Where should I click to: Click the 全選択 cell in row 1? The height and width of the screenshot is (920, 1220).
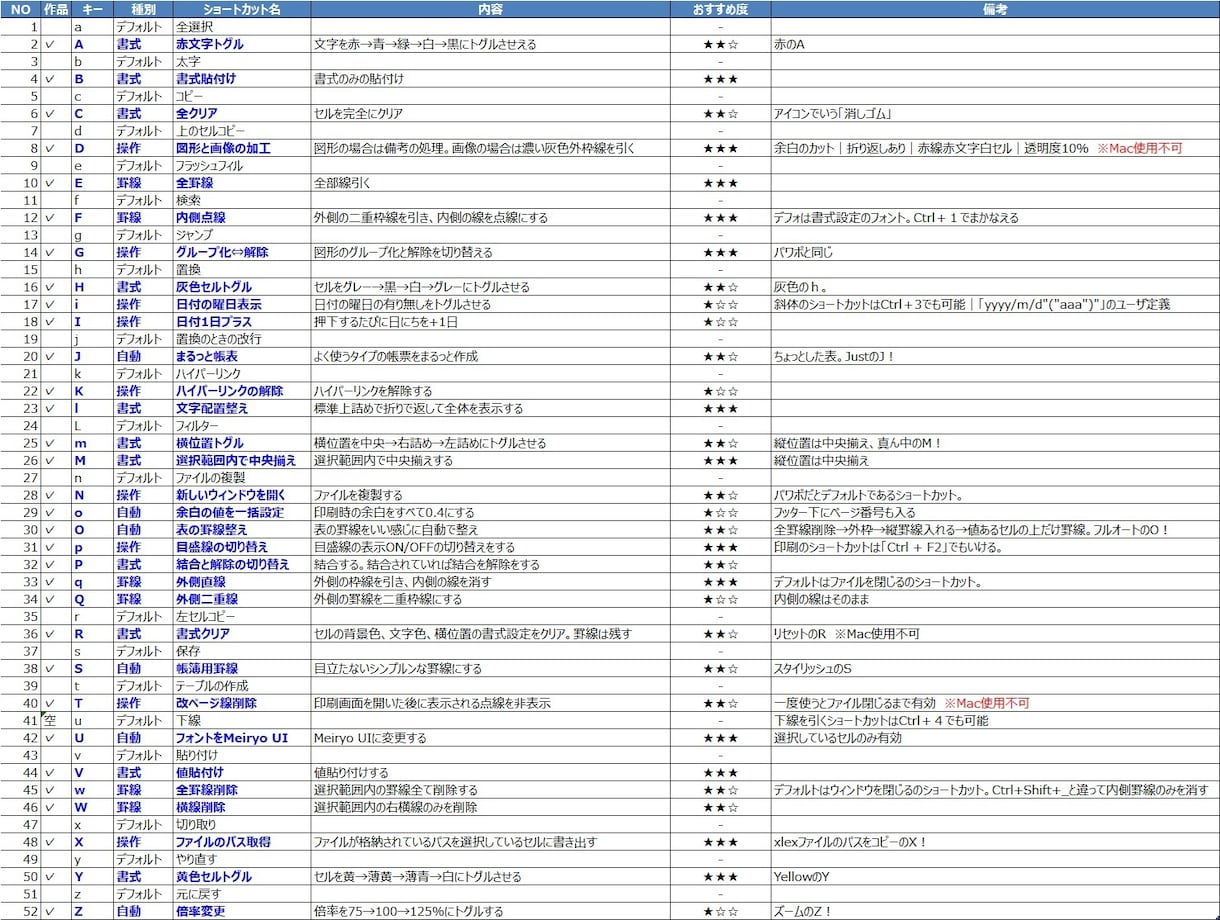pyautogui.click(x=241, y=27)
